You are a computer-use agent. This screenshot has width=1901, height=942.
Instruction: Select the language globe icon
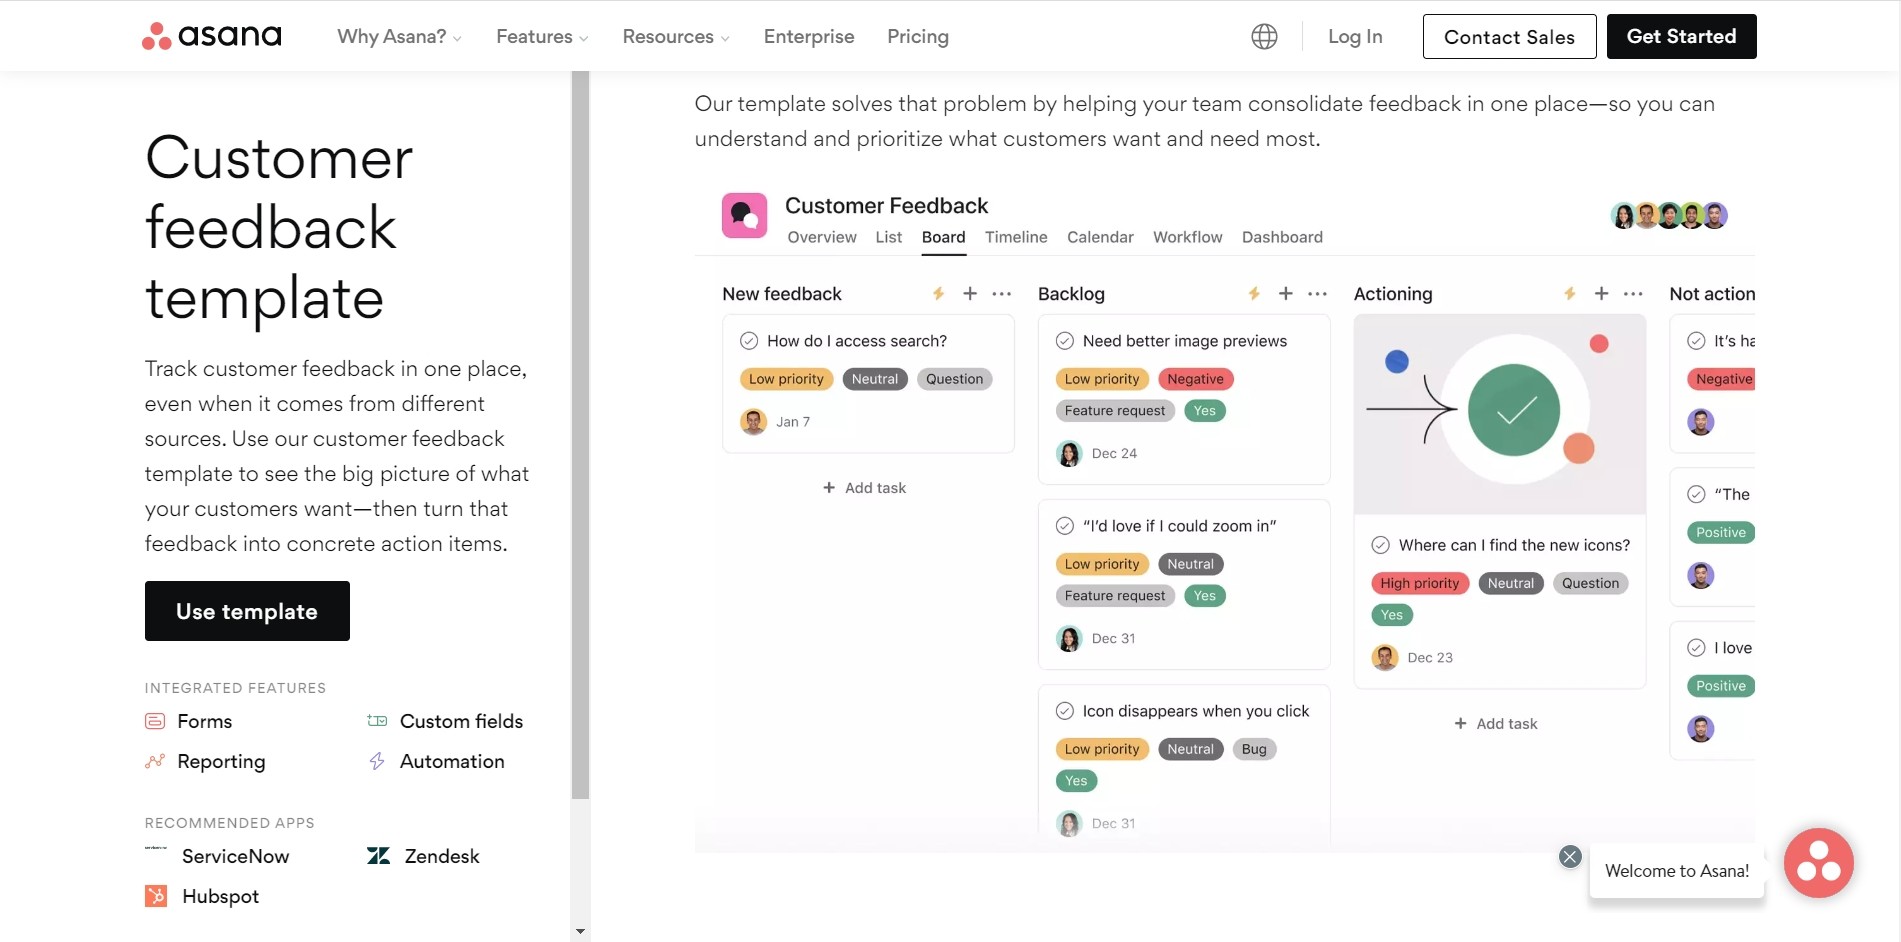(x=1263, y=36)
